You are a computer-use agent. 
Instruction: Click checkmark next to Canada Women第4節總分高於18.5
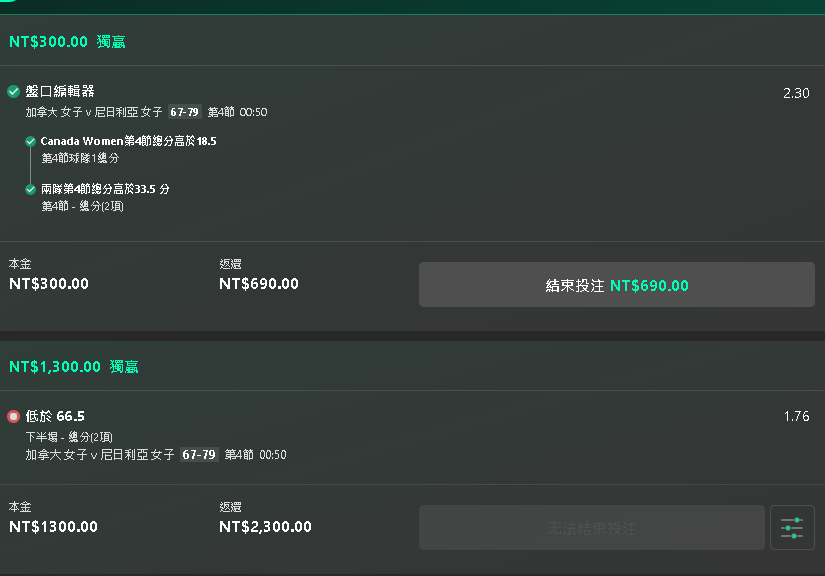click(31, 141)
